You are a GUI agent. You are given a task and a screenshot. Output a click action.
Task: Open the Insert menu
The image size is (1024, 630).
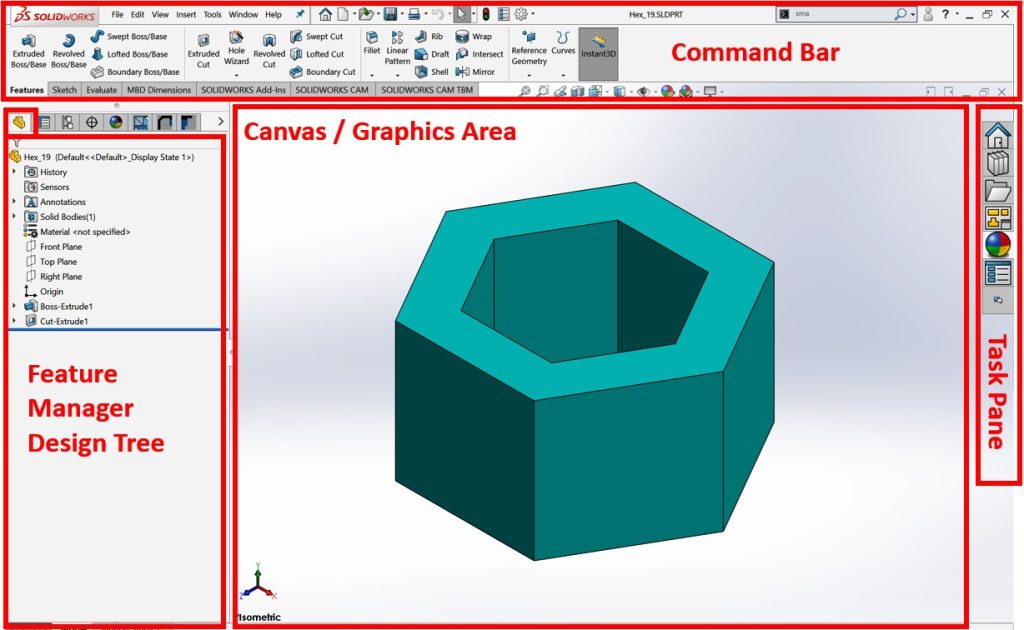pyautogui.click(x=186, y=15)
